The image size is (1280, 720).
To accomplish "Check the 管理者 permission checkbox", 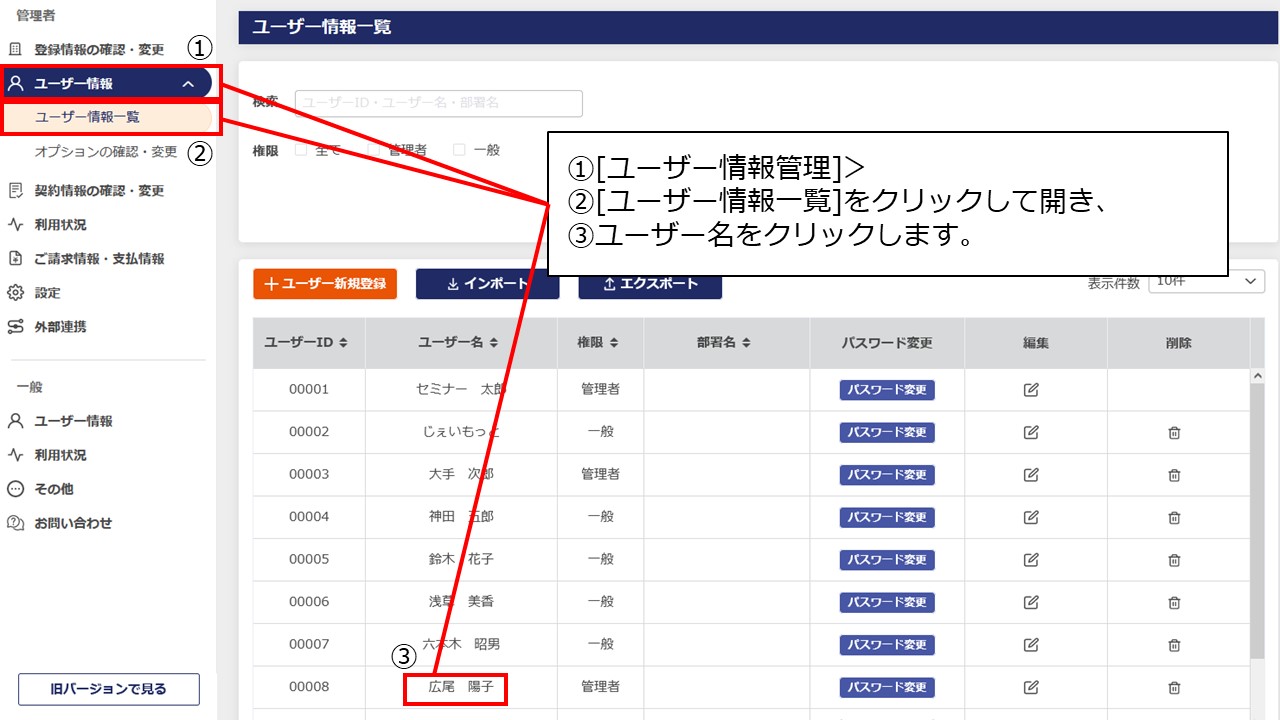I will pos(374,150).
